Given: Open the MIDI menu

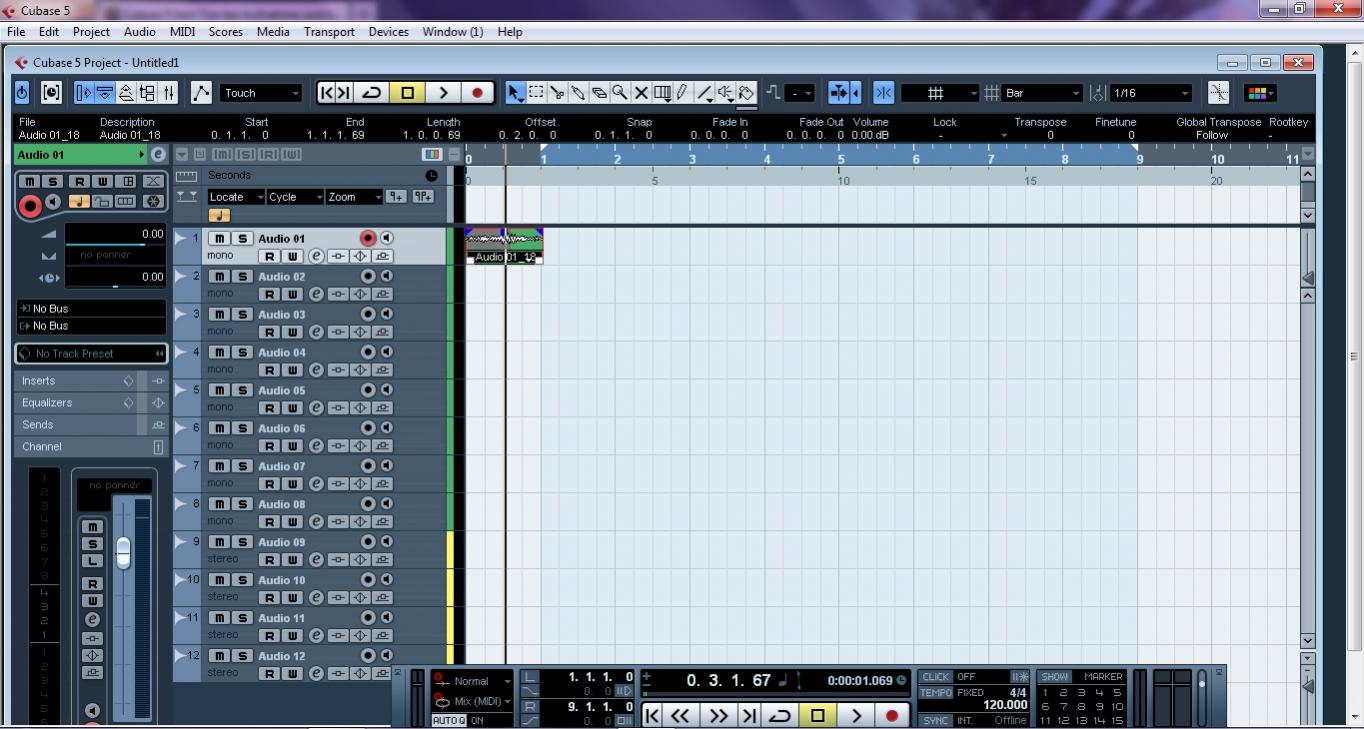Looking at the screenshot, I should (x=182, y=32).
